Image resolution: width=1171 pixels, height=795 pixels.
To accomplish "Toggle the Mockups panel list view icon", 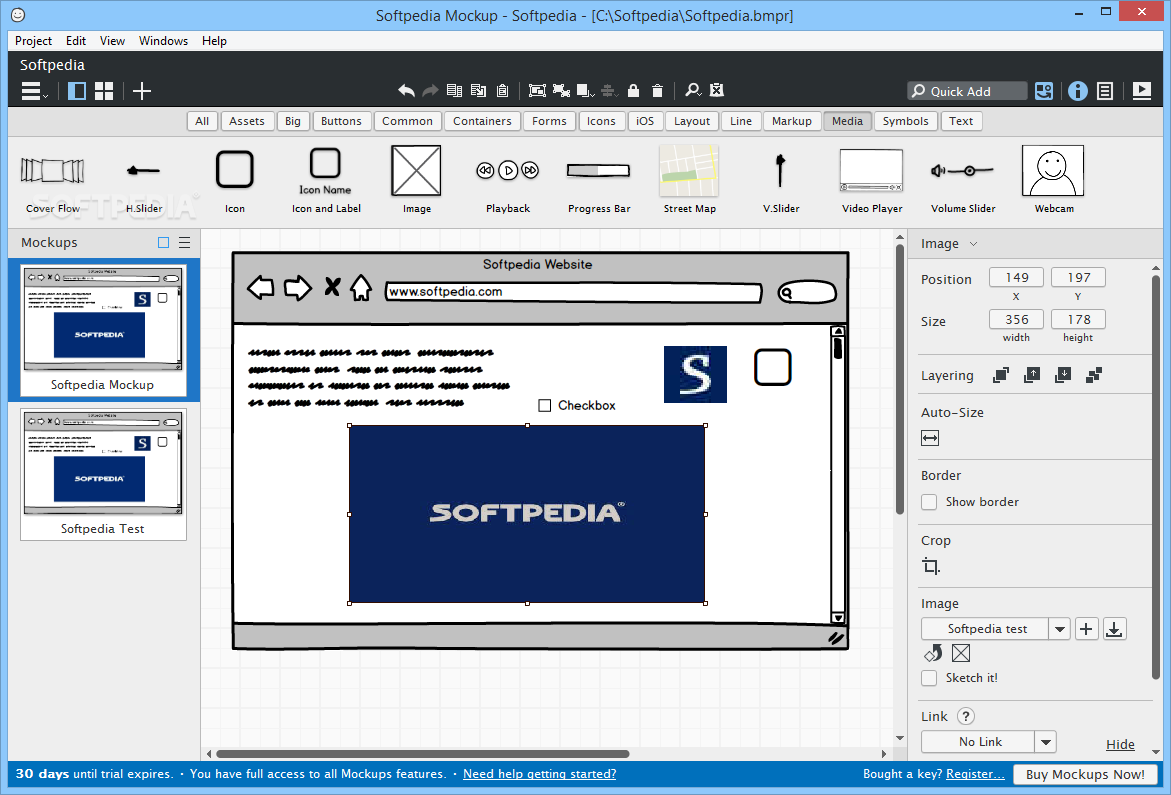I will pyautogui.click(x=184, y=243).
